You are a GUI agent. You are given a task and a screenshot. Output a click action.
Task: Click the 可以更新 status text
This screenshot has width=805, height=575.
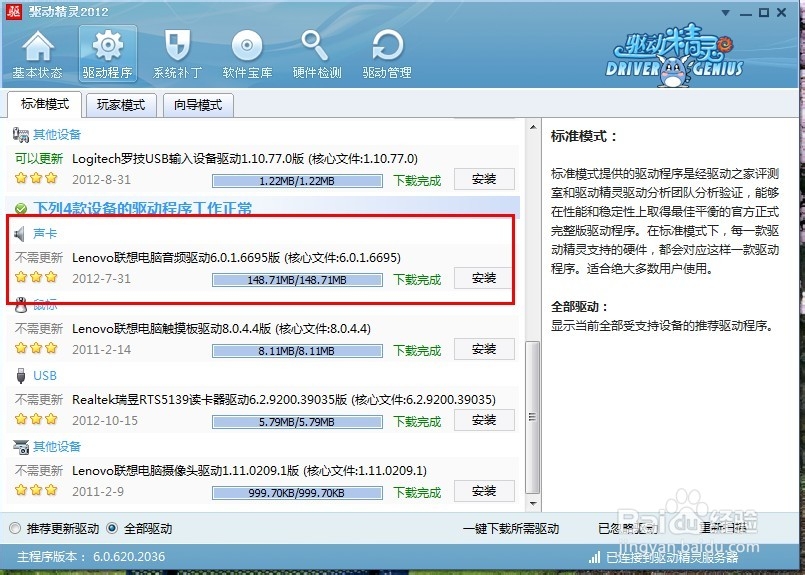pos(39,158)
